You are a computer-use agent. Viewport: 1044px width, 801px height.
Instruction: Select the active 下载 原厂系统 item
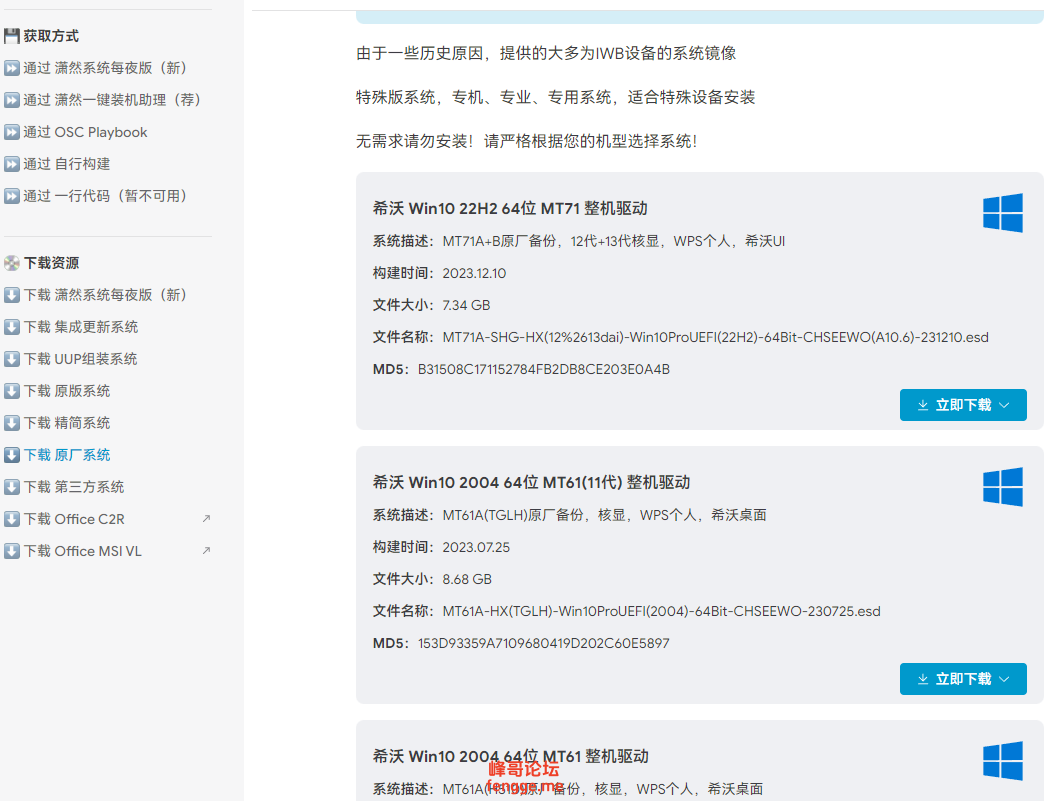(67, 455)
